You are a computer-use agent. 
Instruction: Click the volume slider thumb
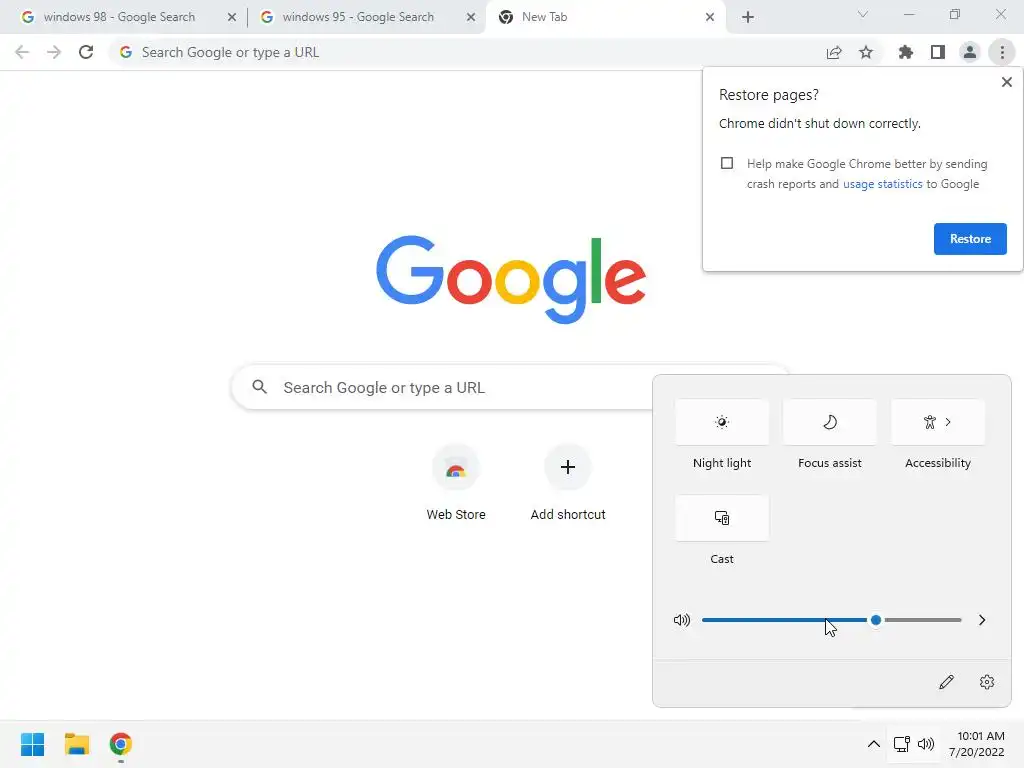[876, 620]
